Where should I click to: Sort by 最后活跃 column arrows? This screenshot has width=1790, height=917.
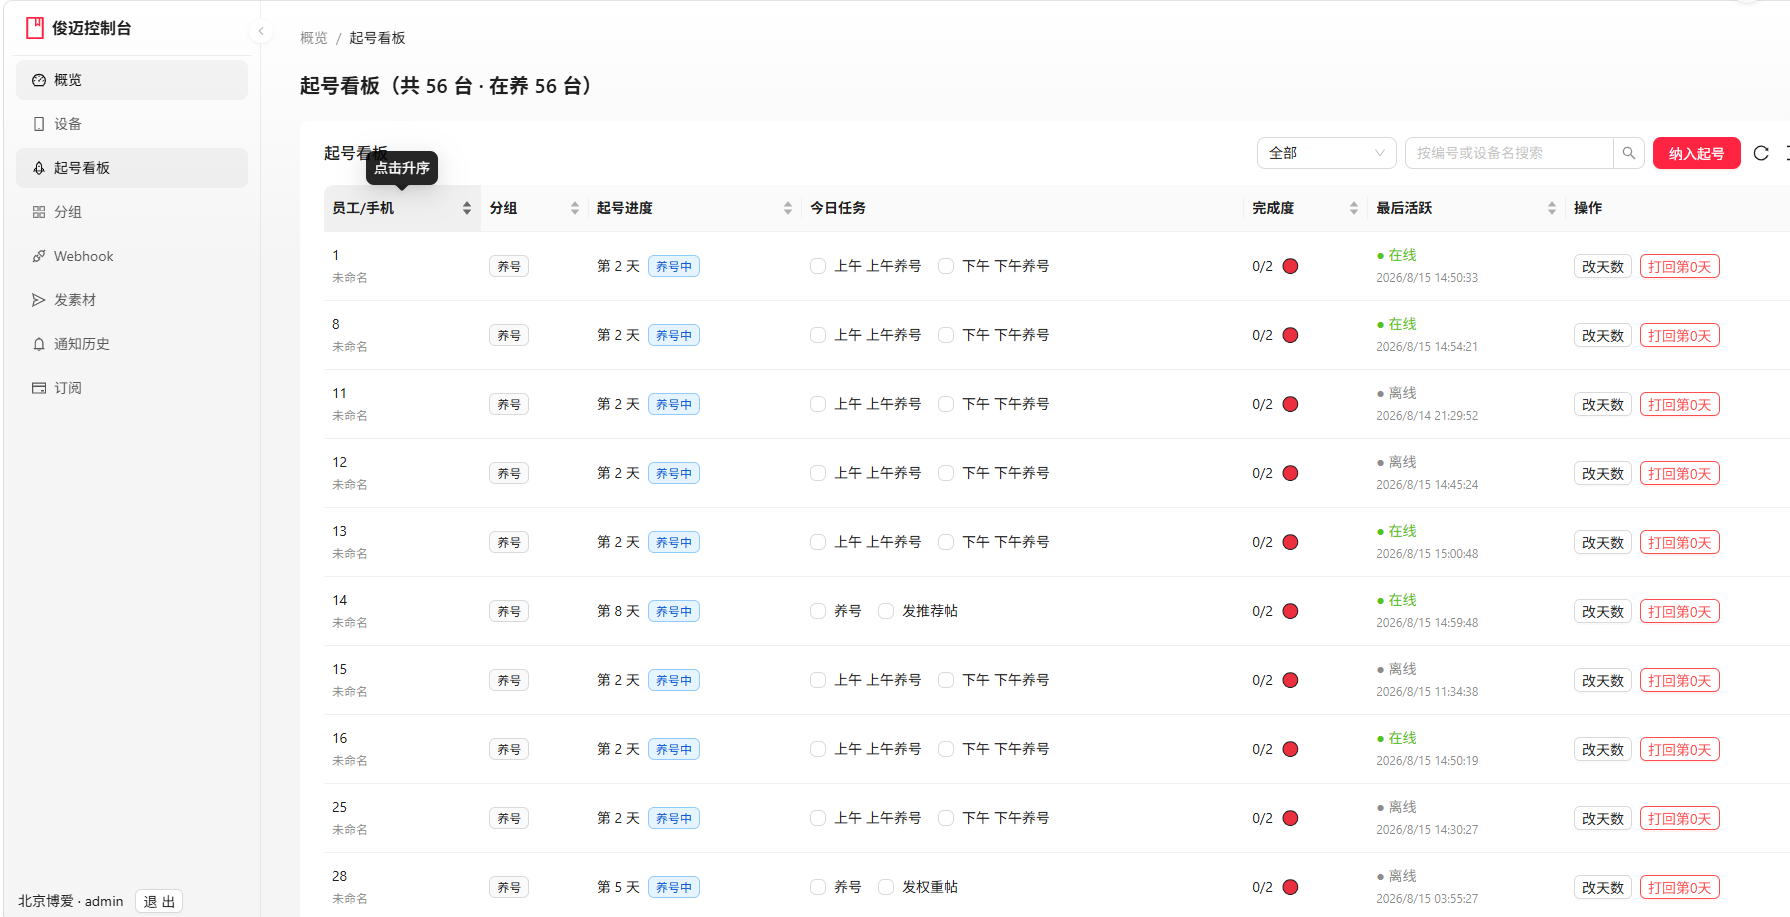[1551, 208]
